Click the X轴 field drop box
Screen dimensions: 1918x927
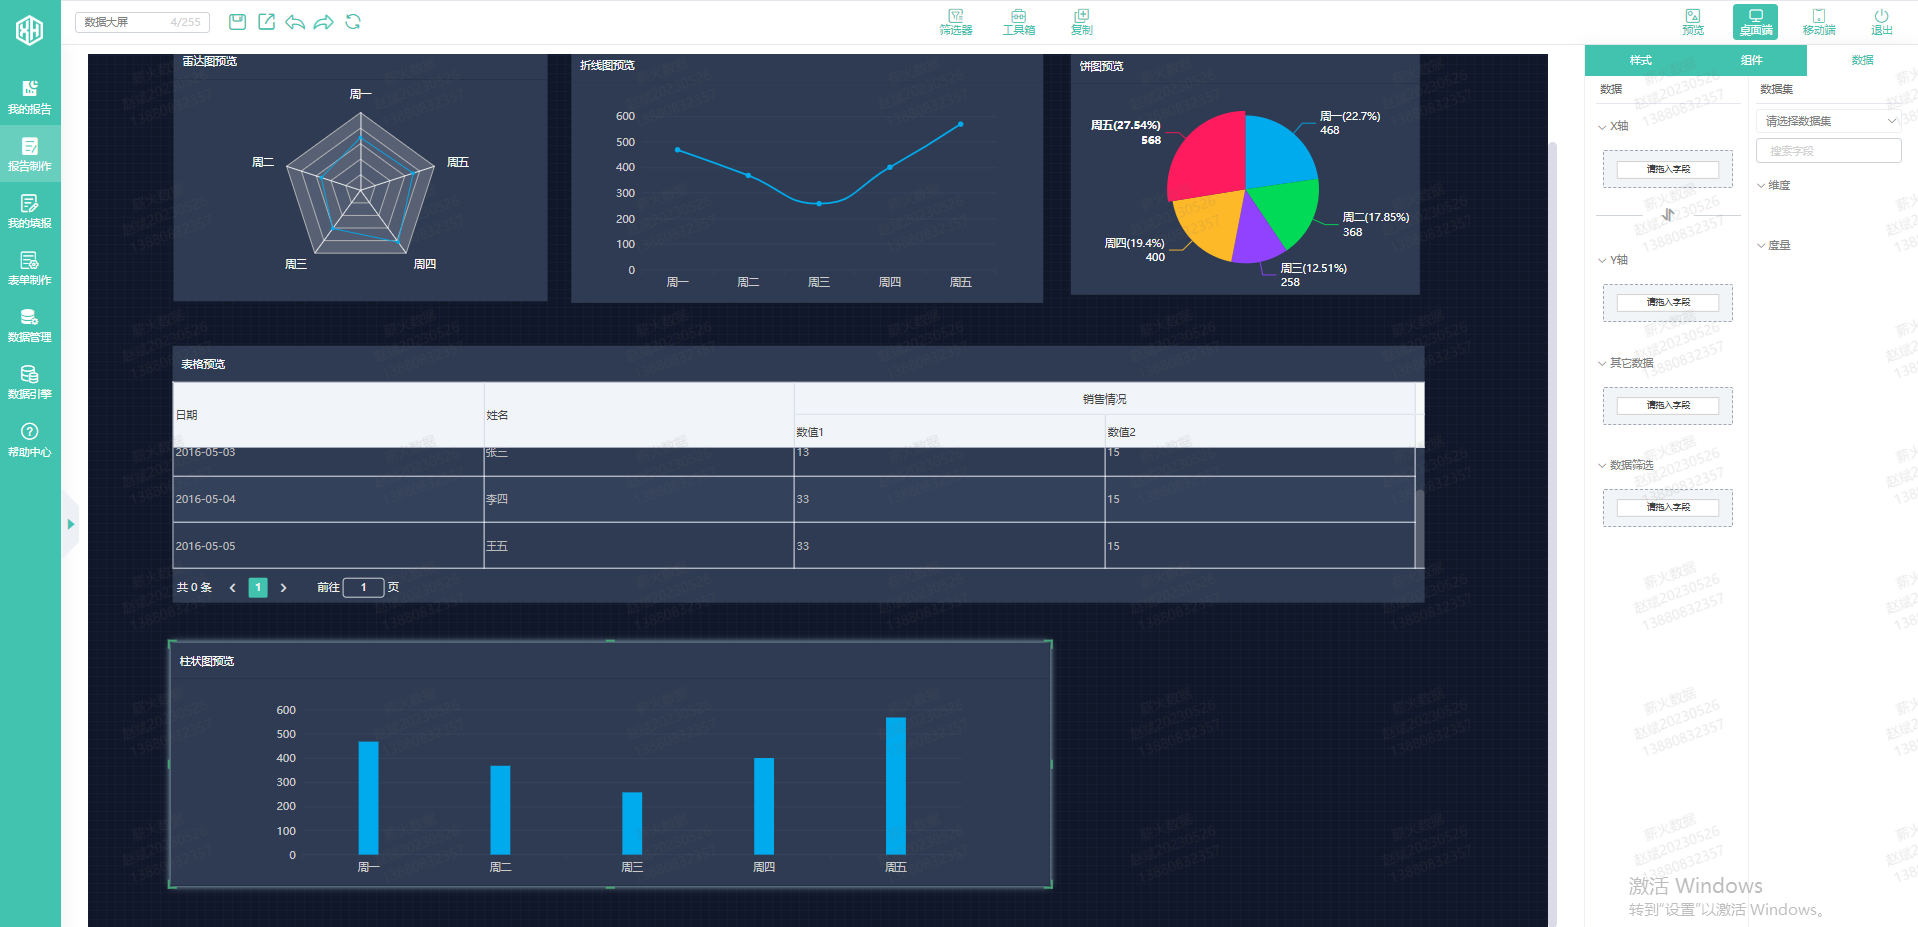[x=1668, y=169]
